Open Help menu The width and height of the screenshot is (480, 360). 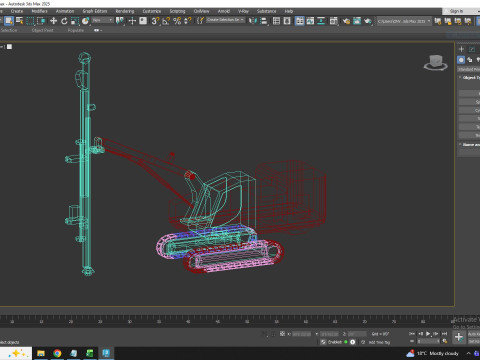click(x=289, y=11)
